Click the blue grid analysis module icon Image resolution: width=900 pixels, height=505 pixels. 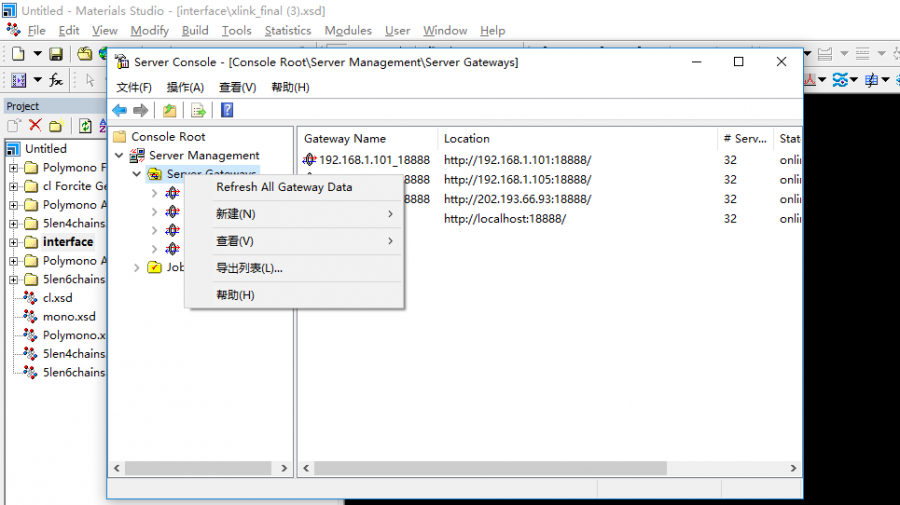871,80
